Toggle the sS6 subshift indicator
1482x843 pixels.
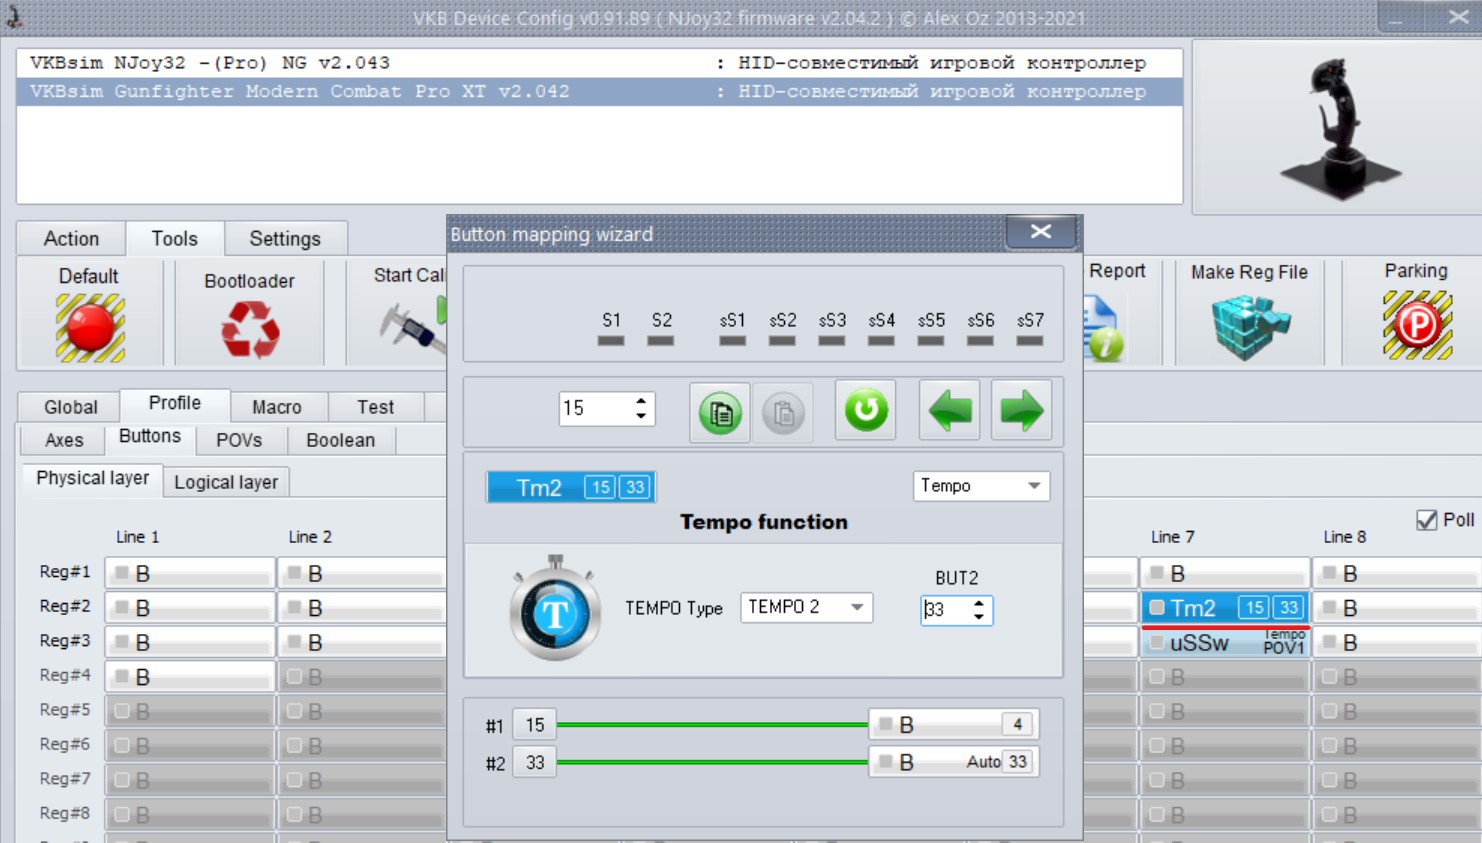point(980,341)
